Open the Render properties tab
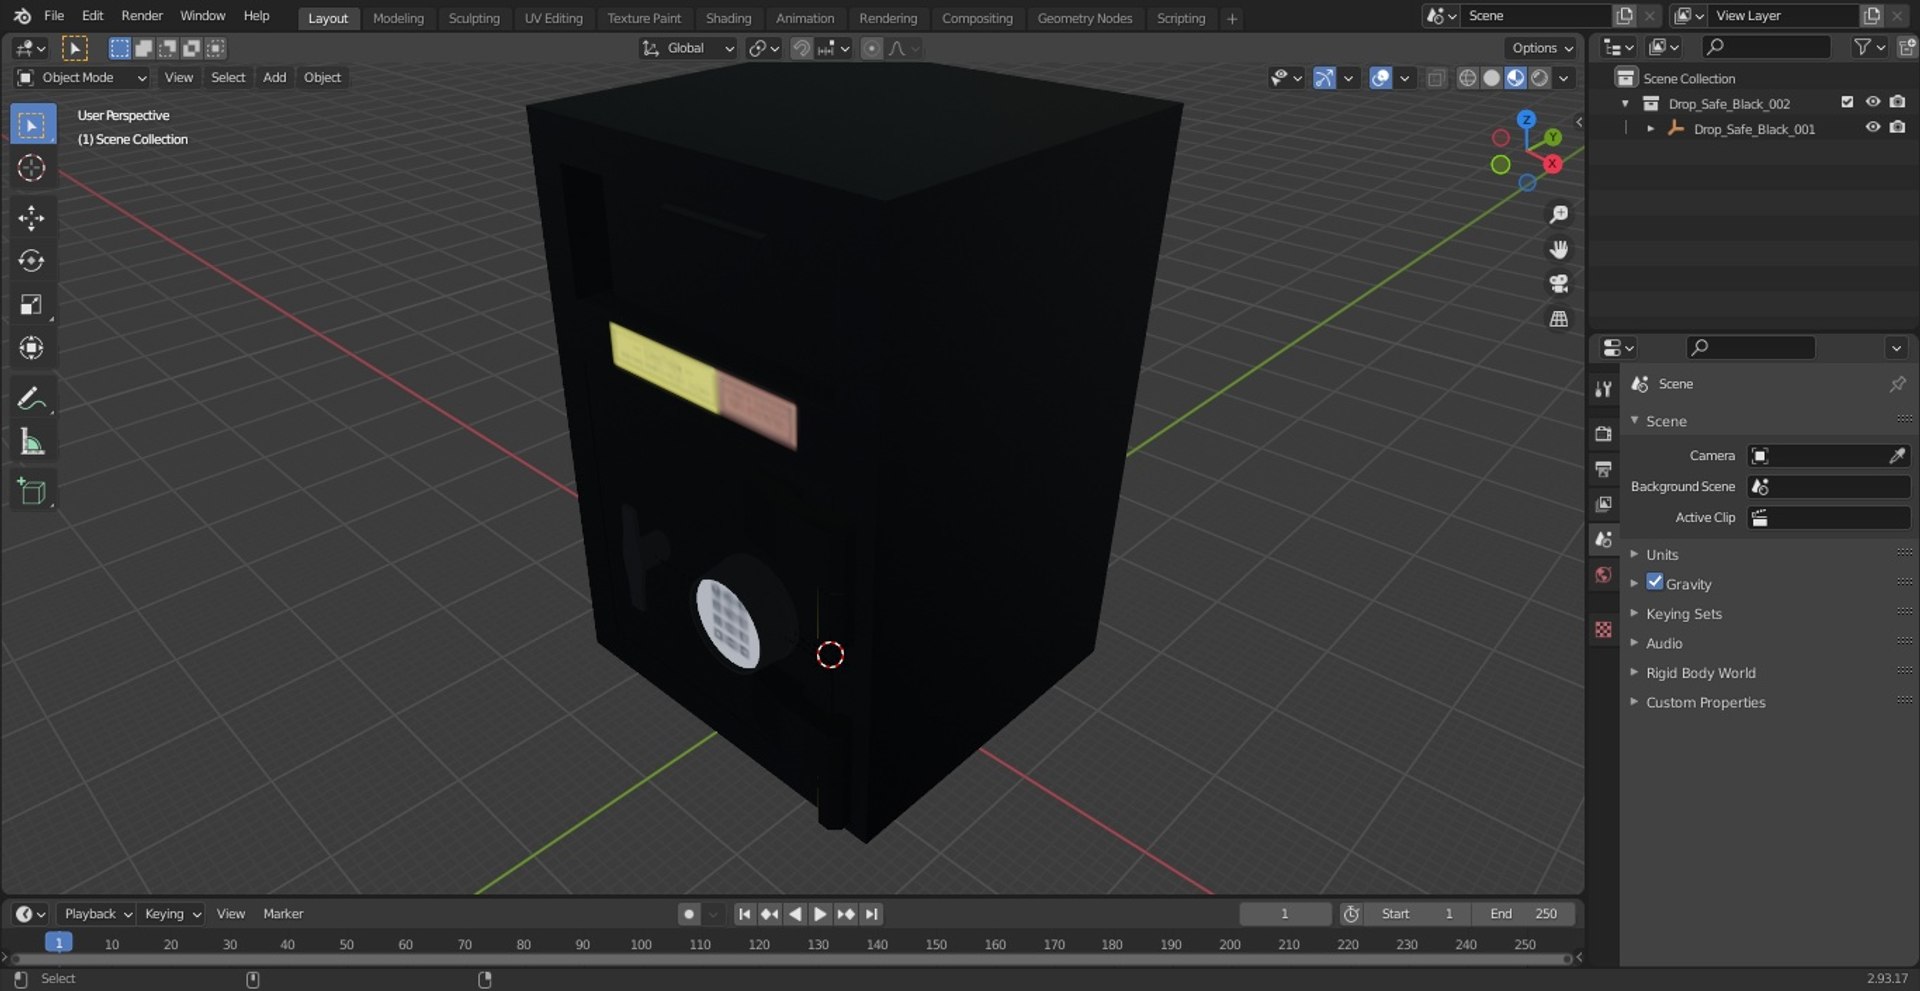The width and height of the screenshot is (1920, 991). (1603, 433)
